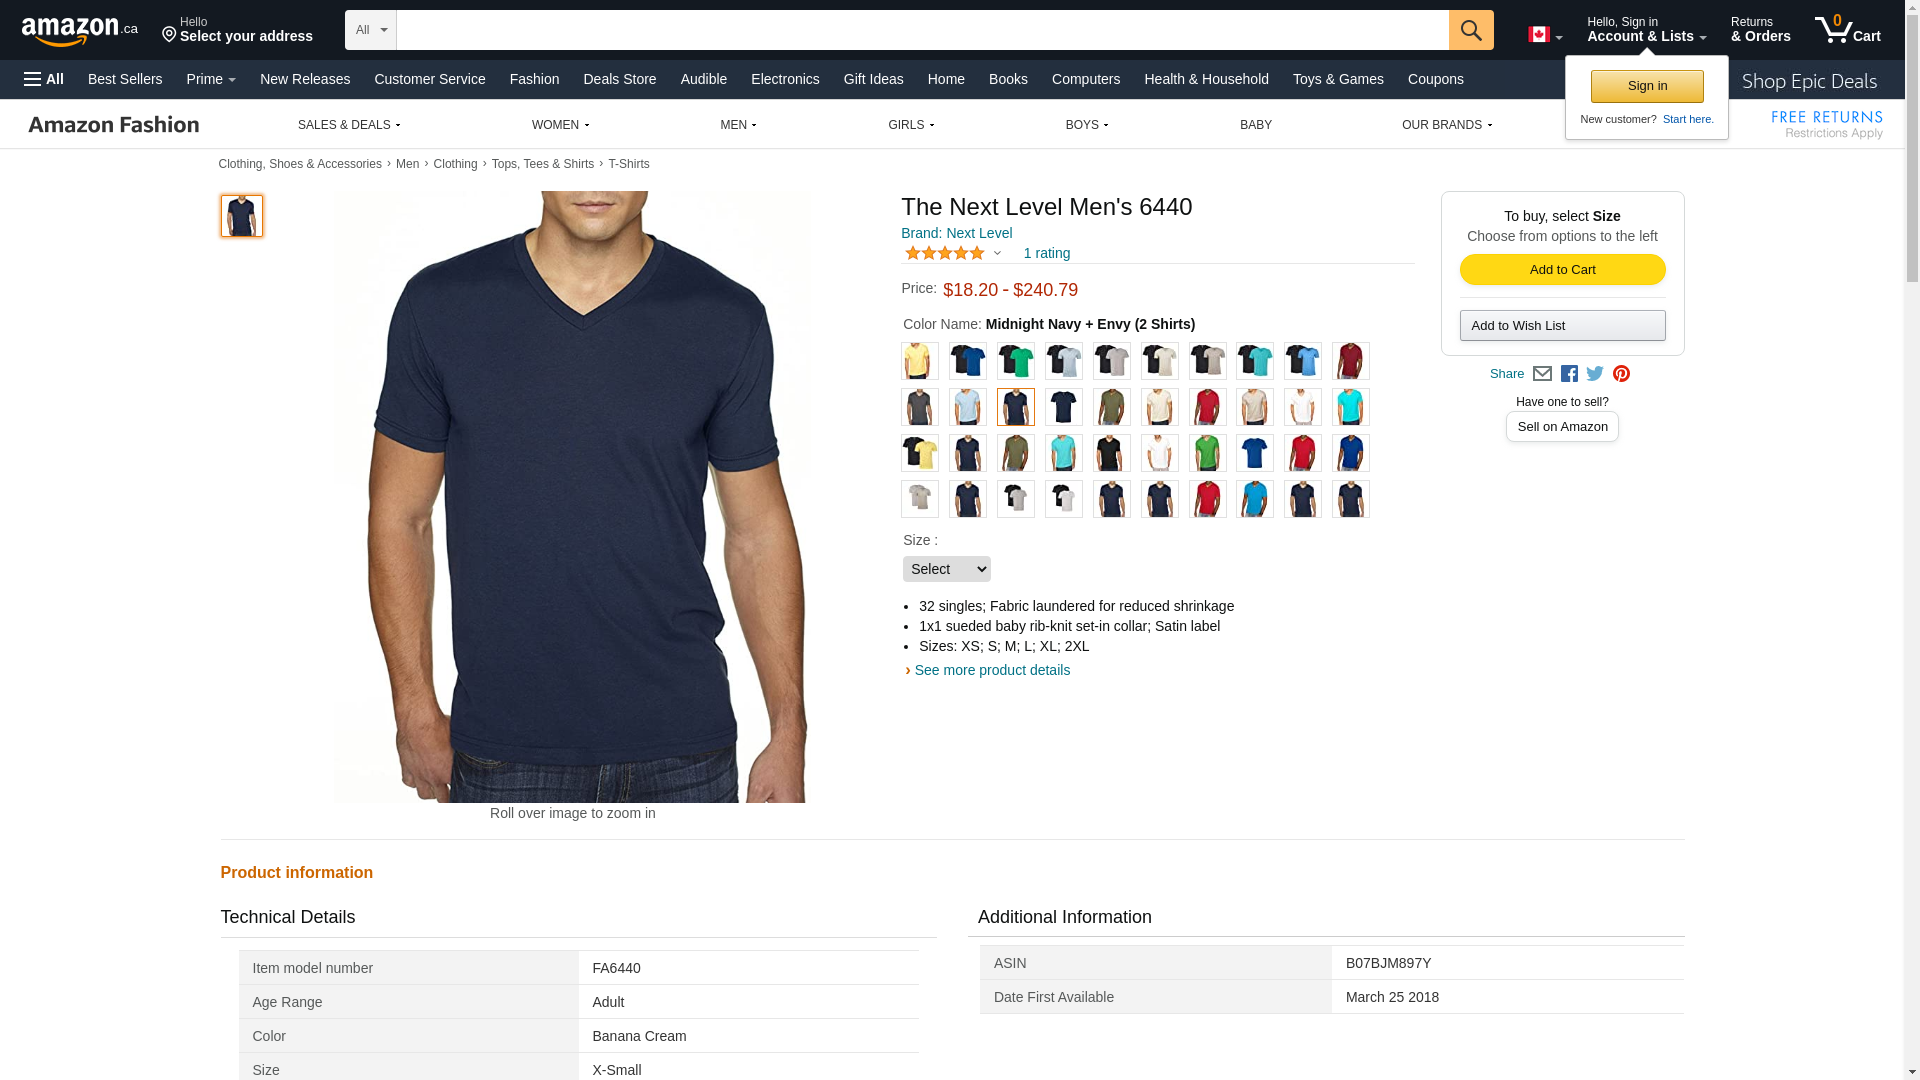The image size is (1920, 1080).
Task: Click the yellow Sign in button
Action: tap(1647, 86)
